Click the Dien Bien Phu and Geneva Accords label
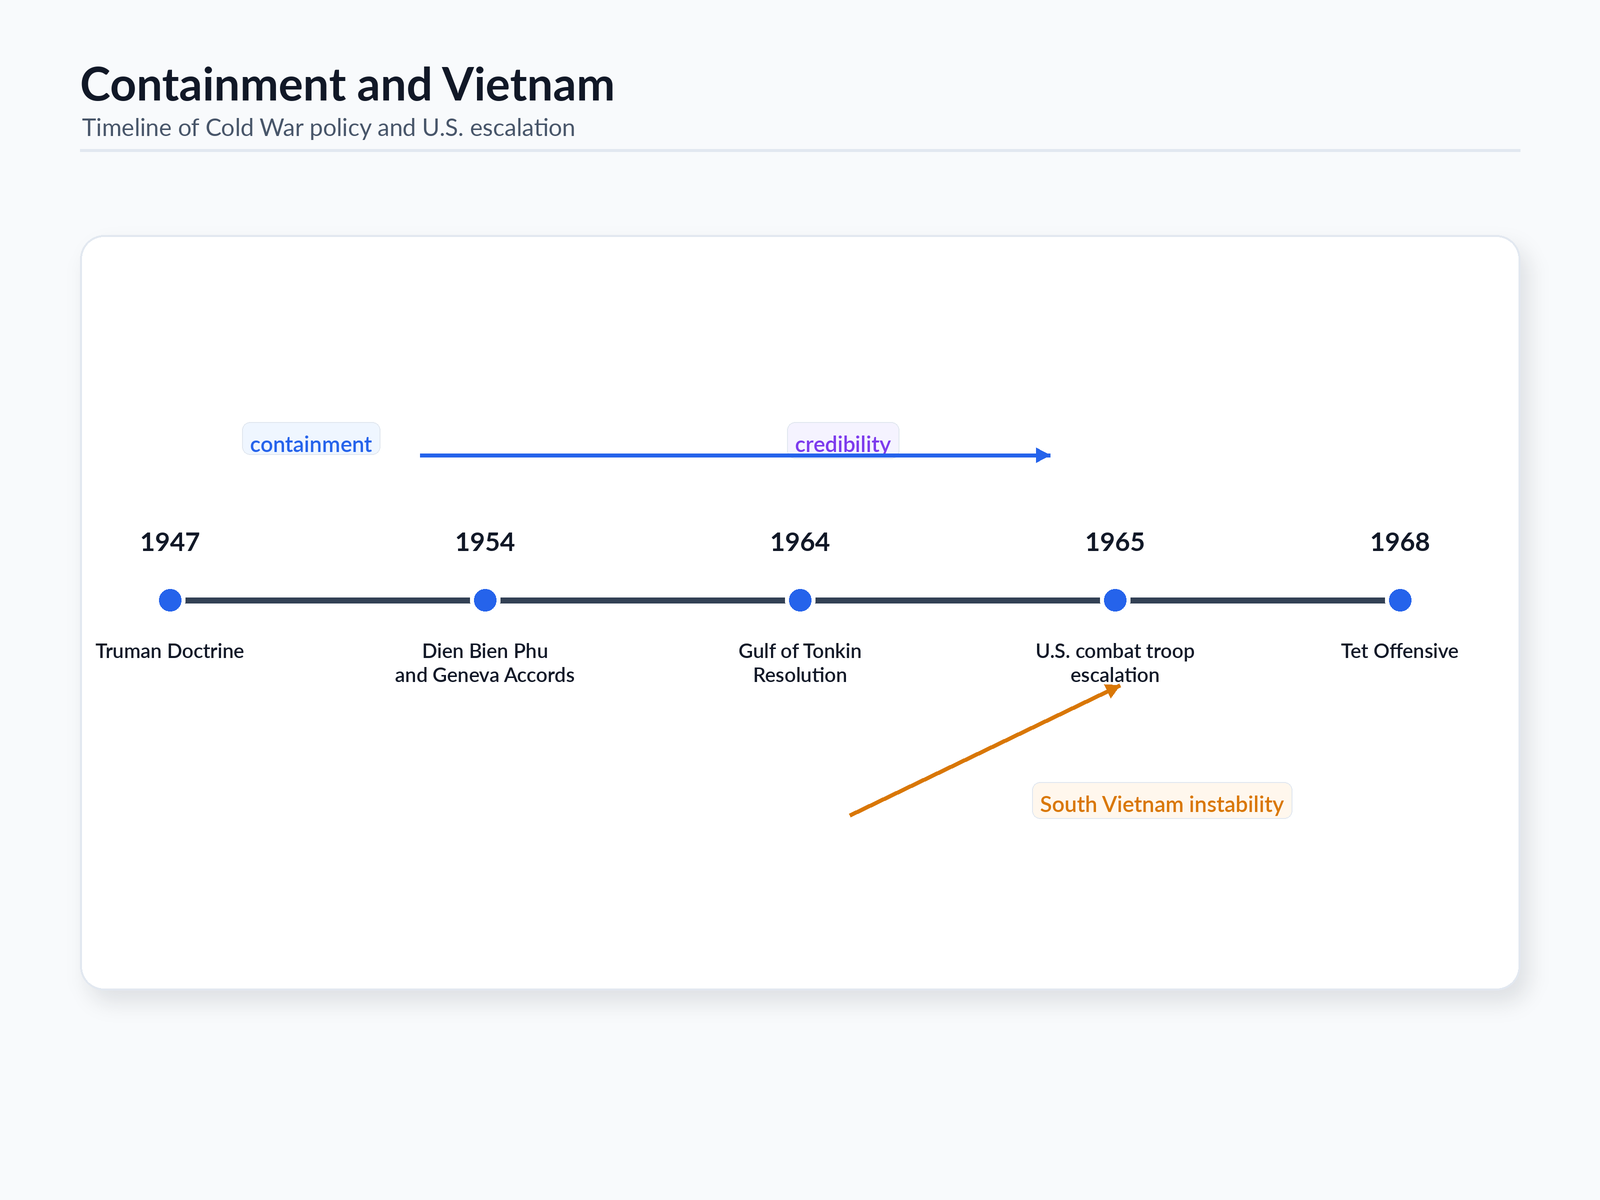The width and height of the screenshot is (1600, 1200). [485, 663]
